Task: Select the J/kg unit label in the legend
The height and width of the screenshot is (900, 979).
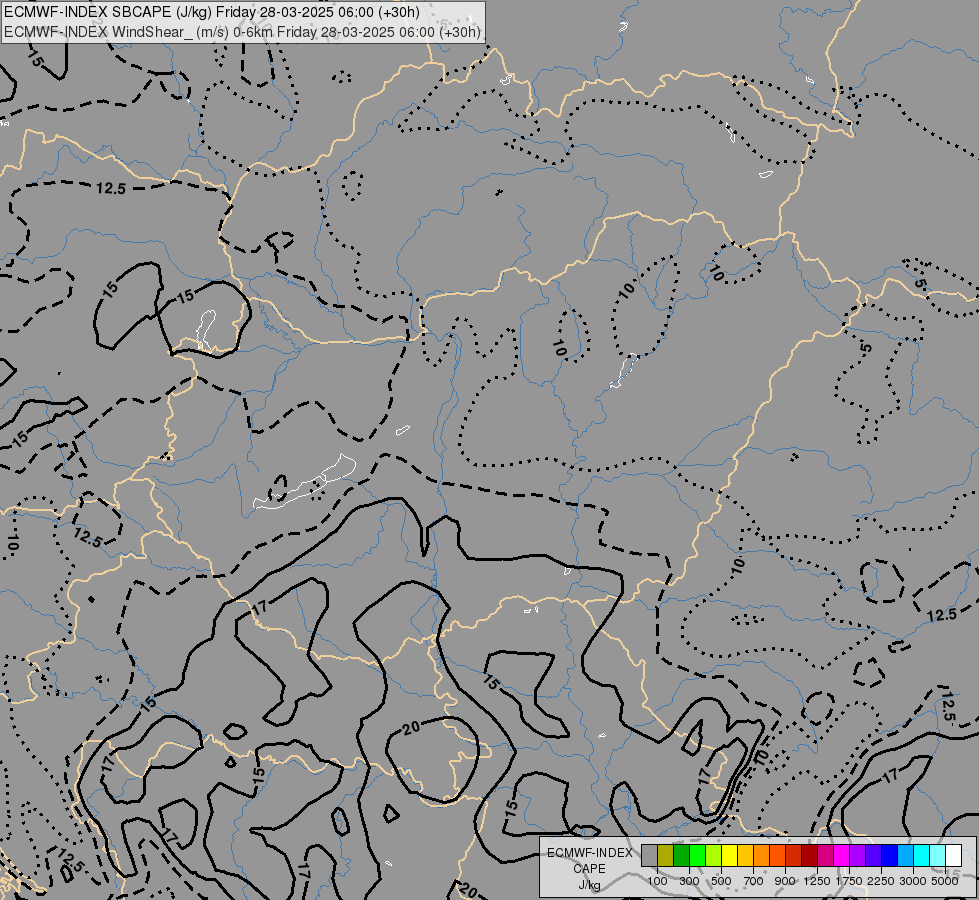Action: click(589, 885)
